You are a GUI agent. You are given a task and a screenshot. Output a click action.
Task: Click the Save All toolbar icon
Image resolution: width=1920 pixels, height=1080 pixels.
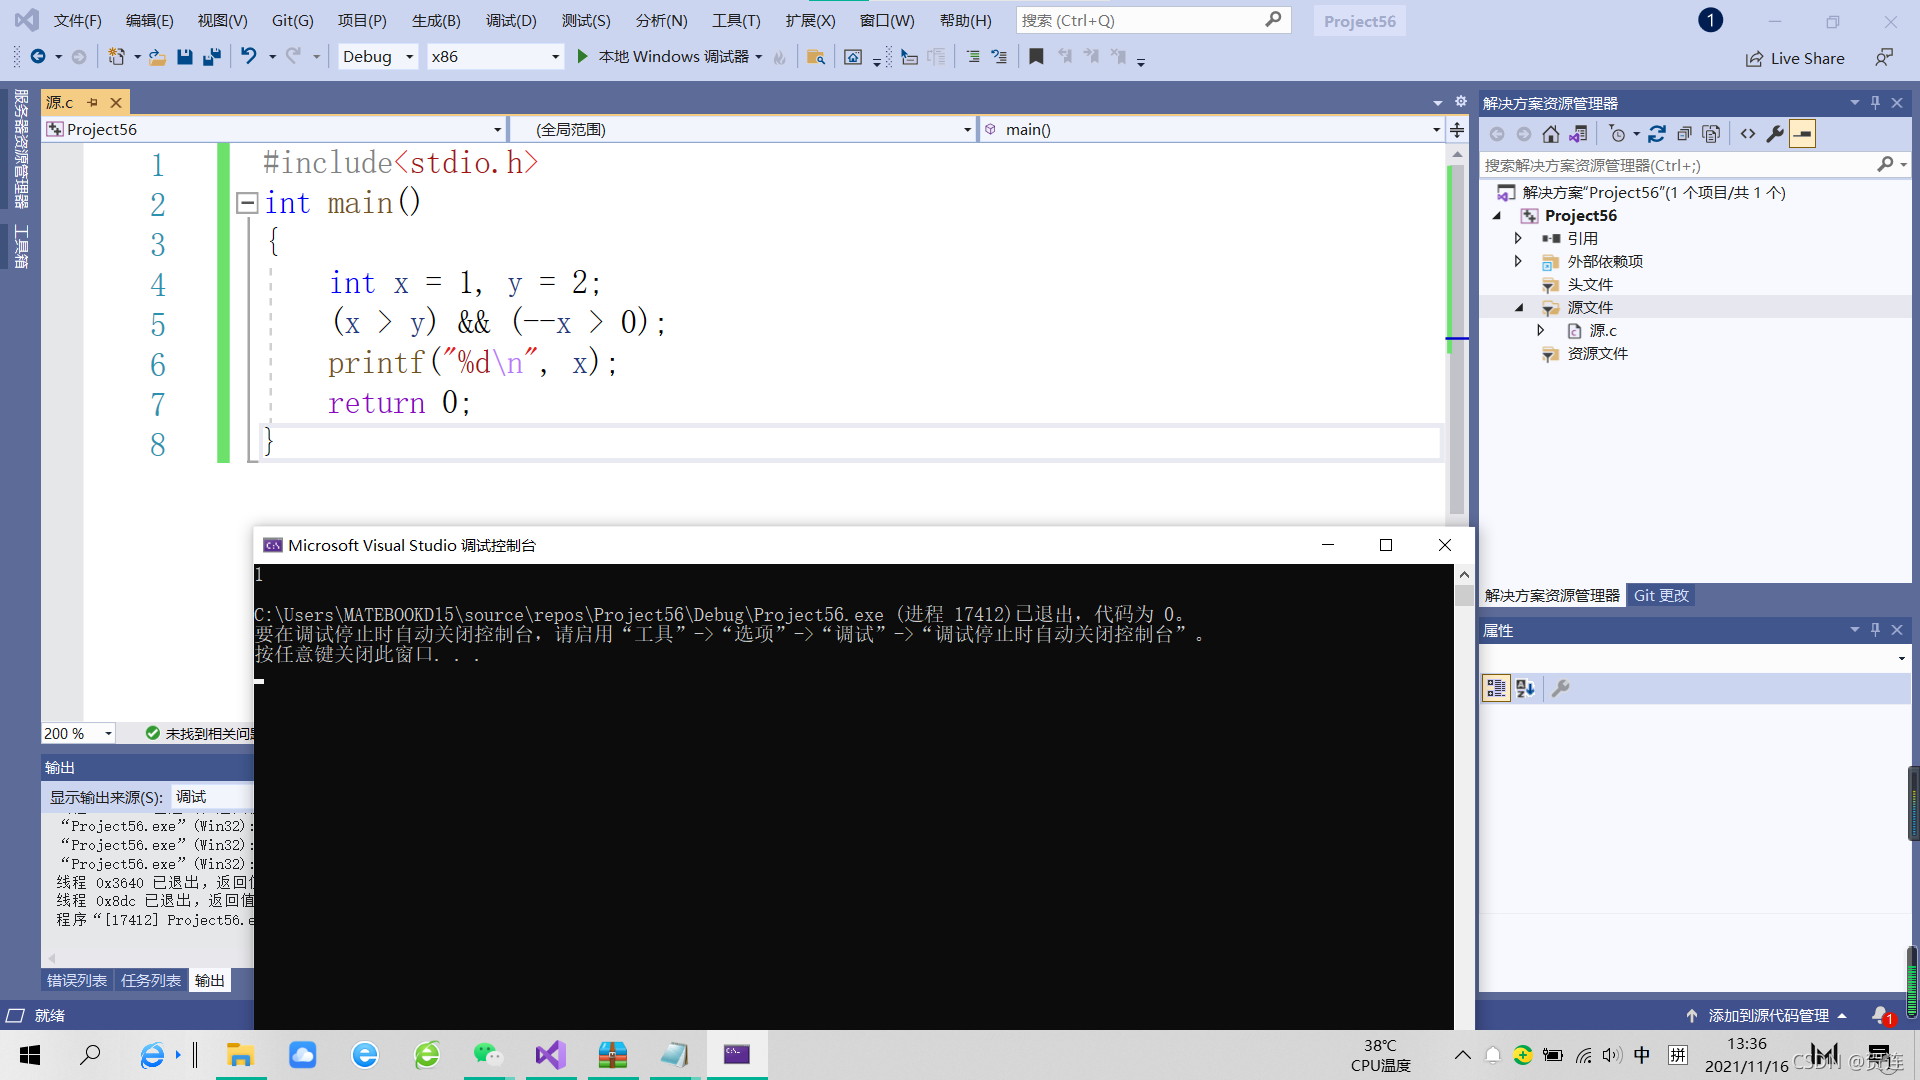coord(211,57)
